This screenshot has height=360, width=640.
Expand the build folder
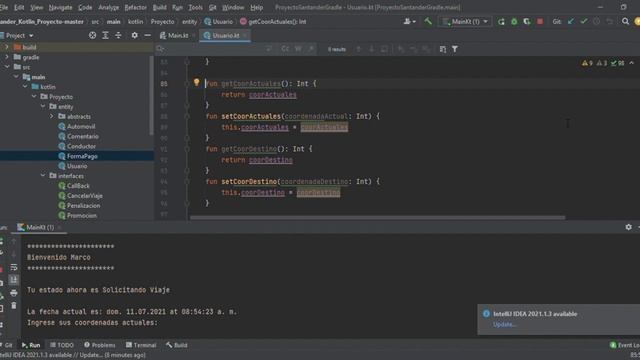coord(7,47)
